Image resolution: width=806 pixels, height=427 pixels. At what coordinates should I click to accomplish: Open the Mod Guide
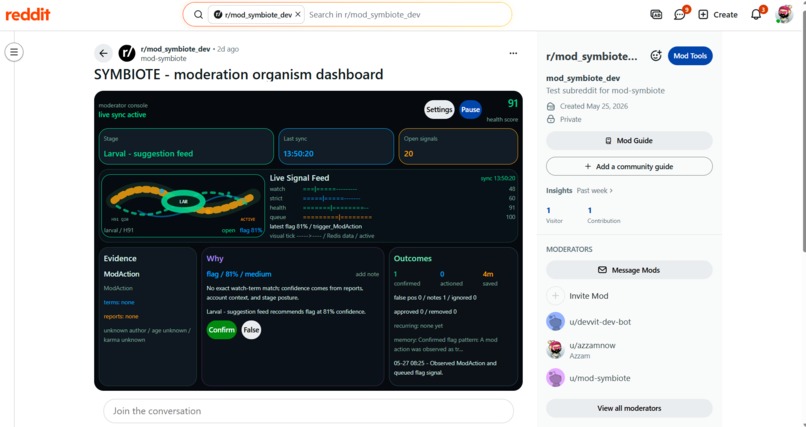[x=629, y=140]
